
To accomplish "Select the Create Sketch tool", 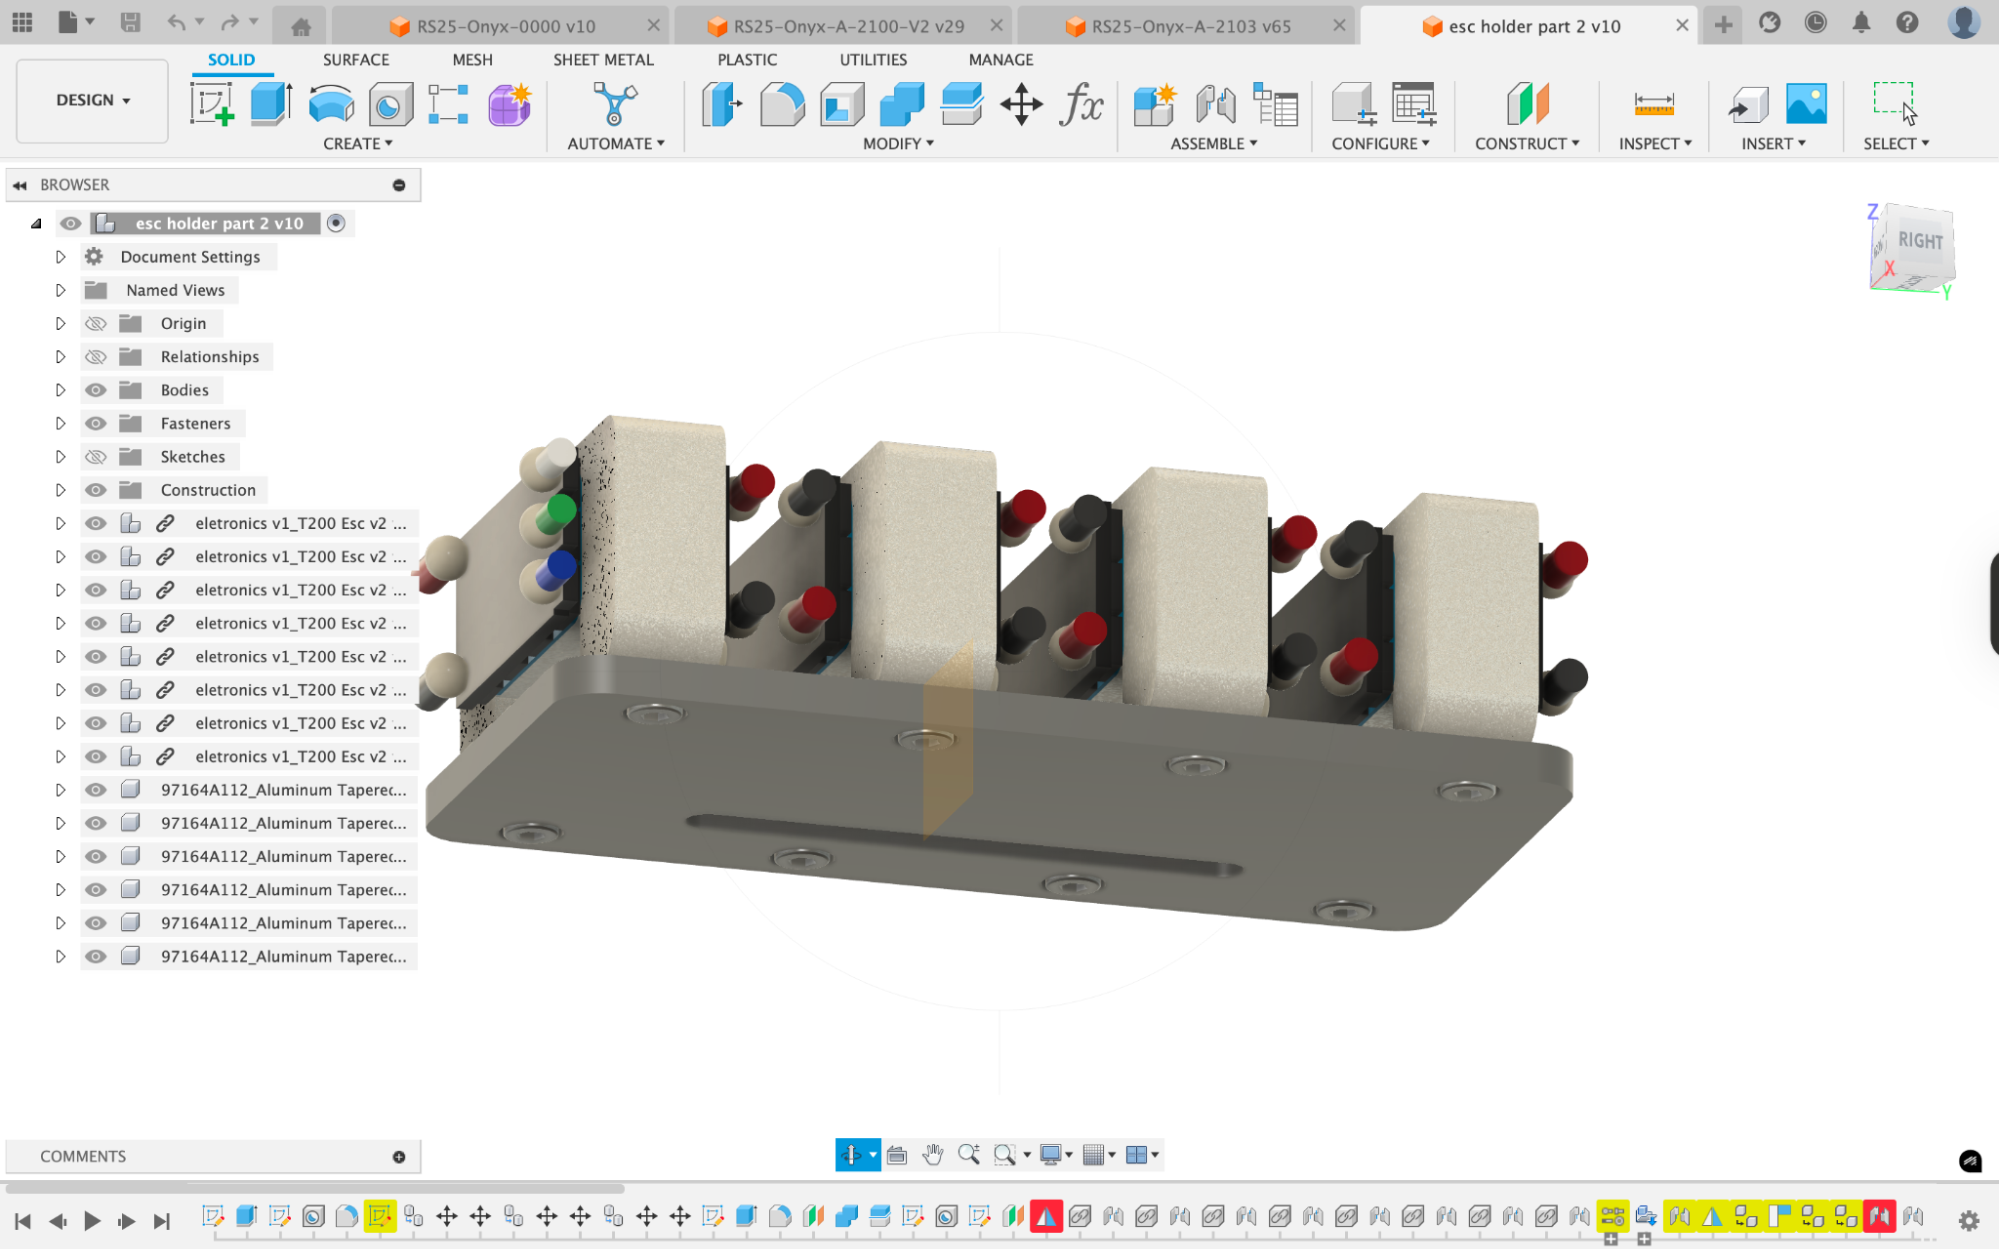I will tap(212, 104).
